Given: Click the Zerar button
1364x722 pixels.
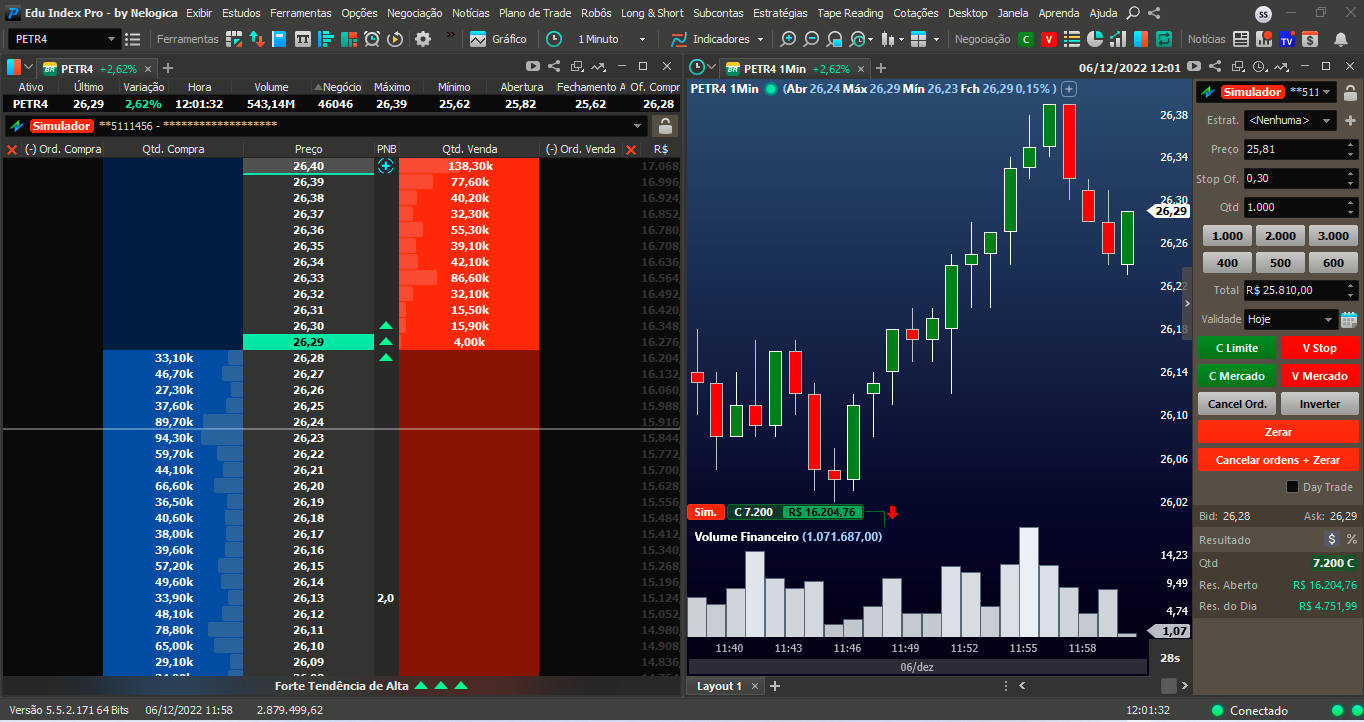Looking at the screenshot, I should coord(1278,432).
